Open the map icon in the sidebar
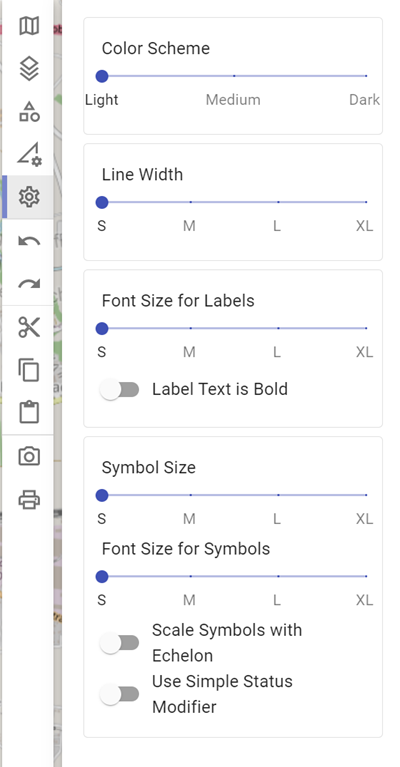 tap(29, 25)
